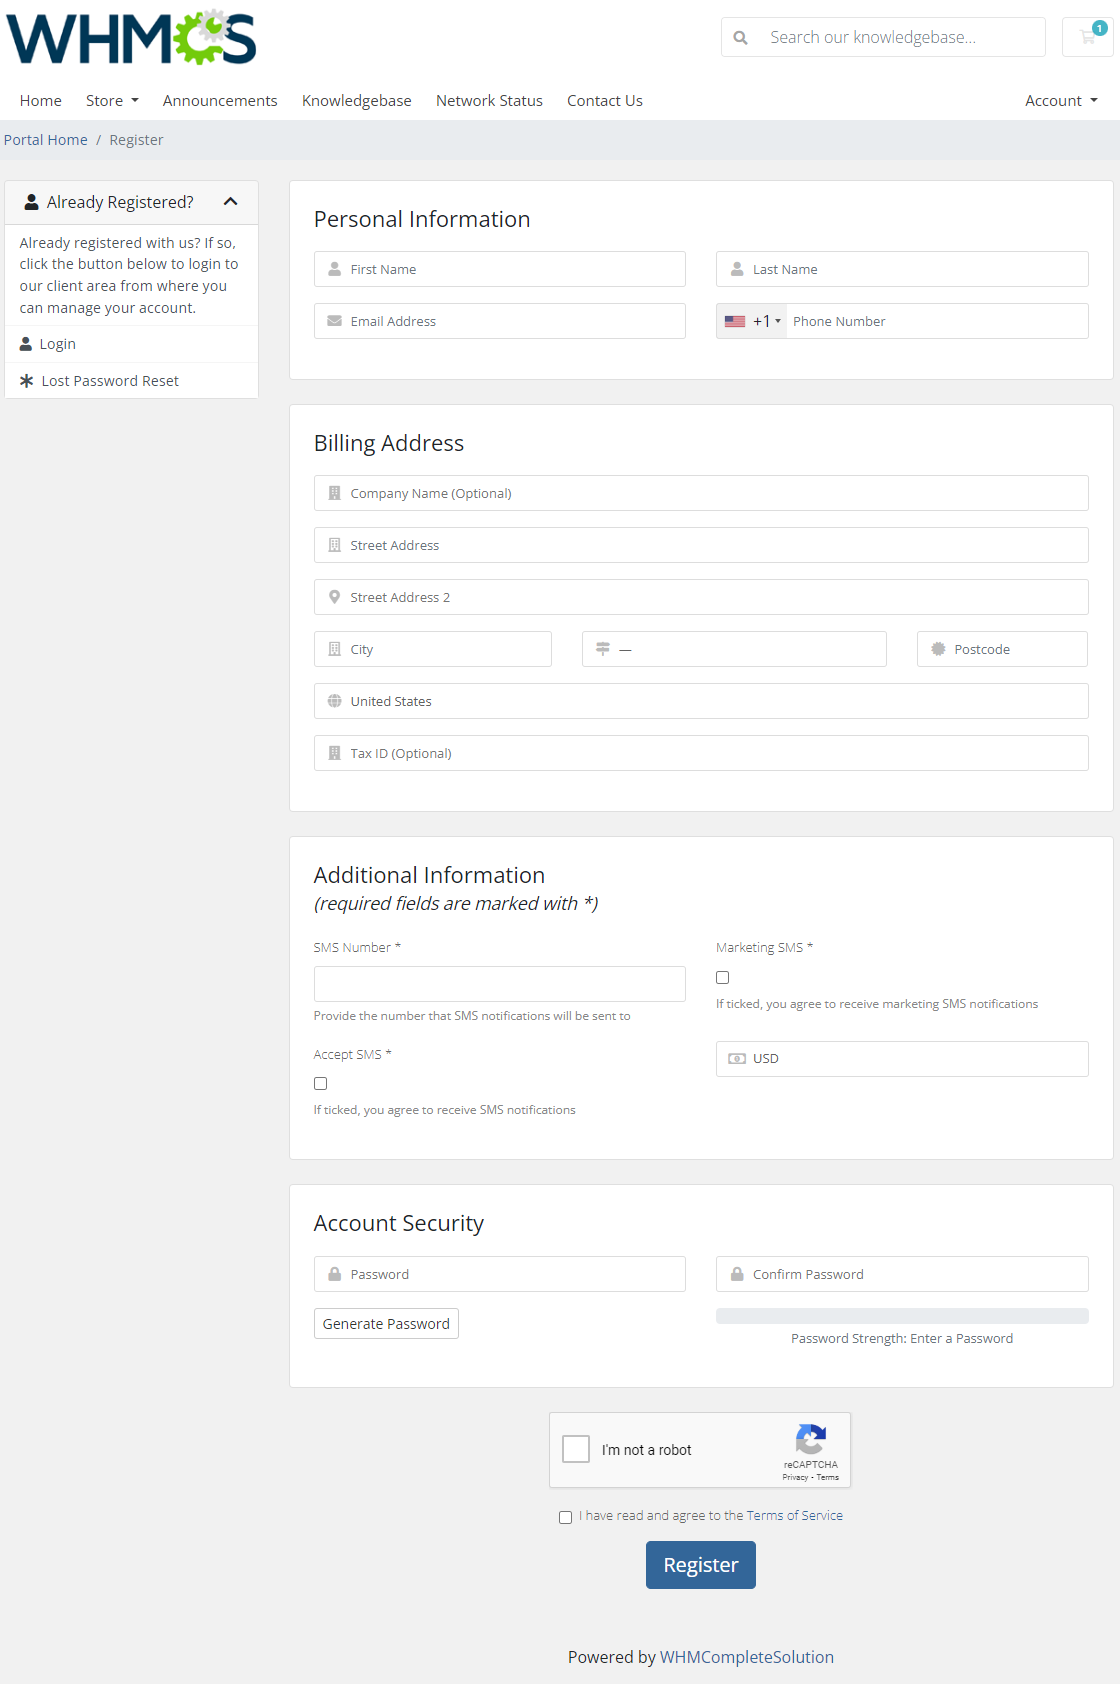Viewport: 1120px width, 1684px height.
Task: Open Contact Us page
Action: [x=605, y=101]
